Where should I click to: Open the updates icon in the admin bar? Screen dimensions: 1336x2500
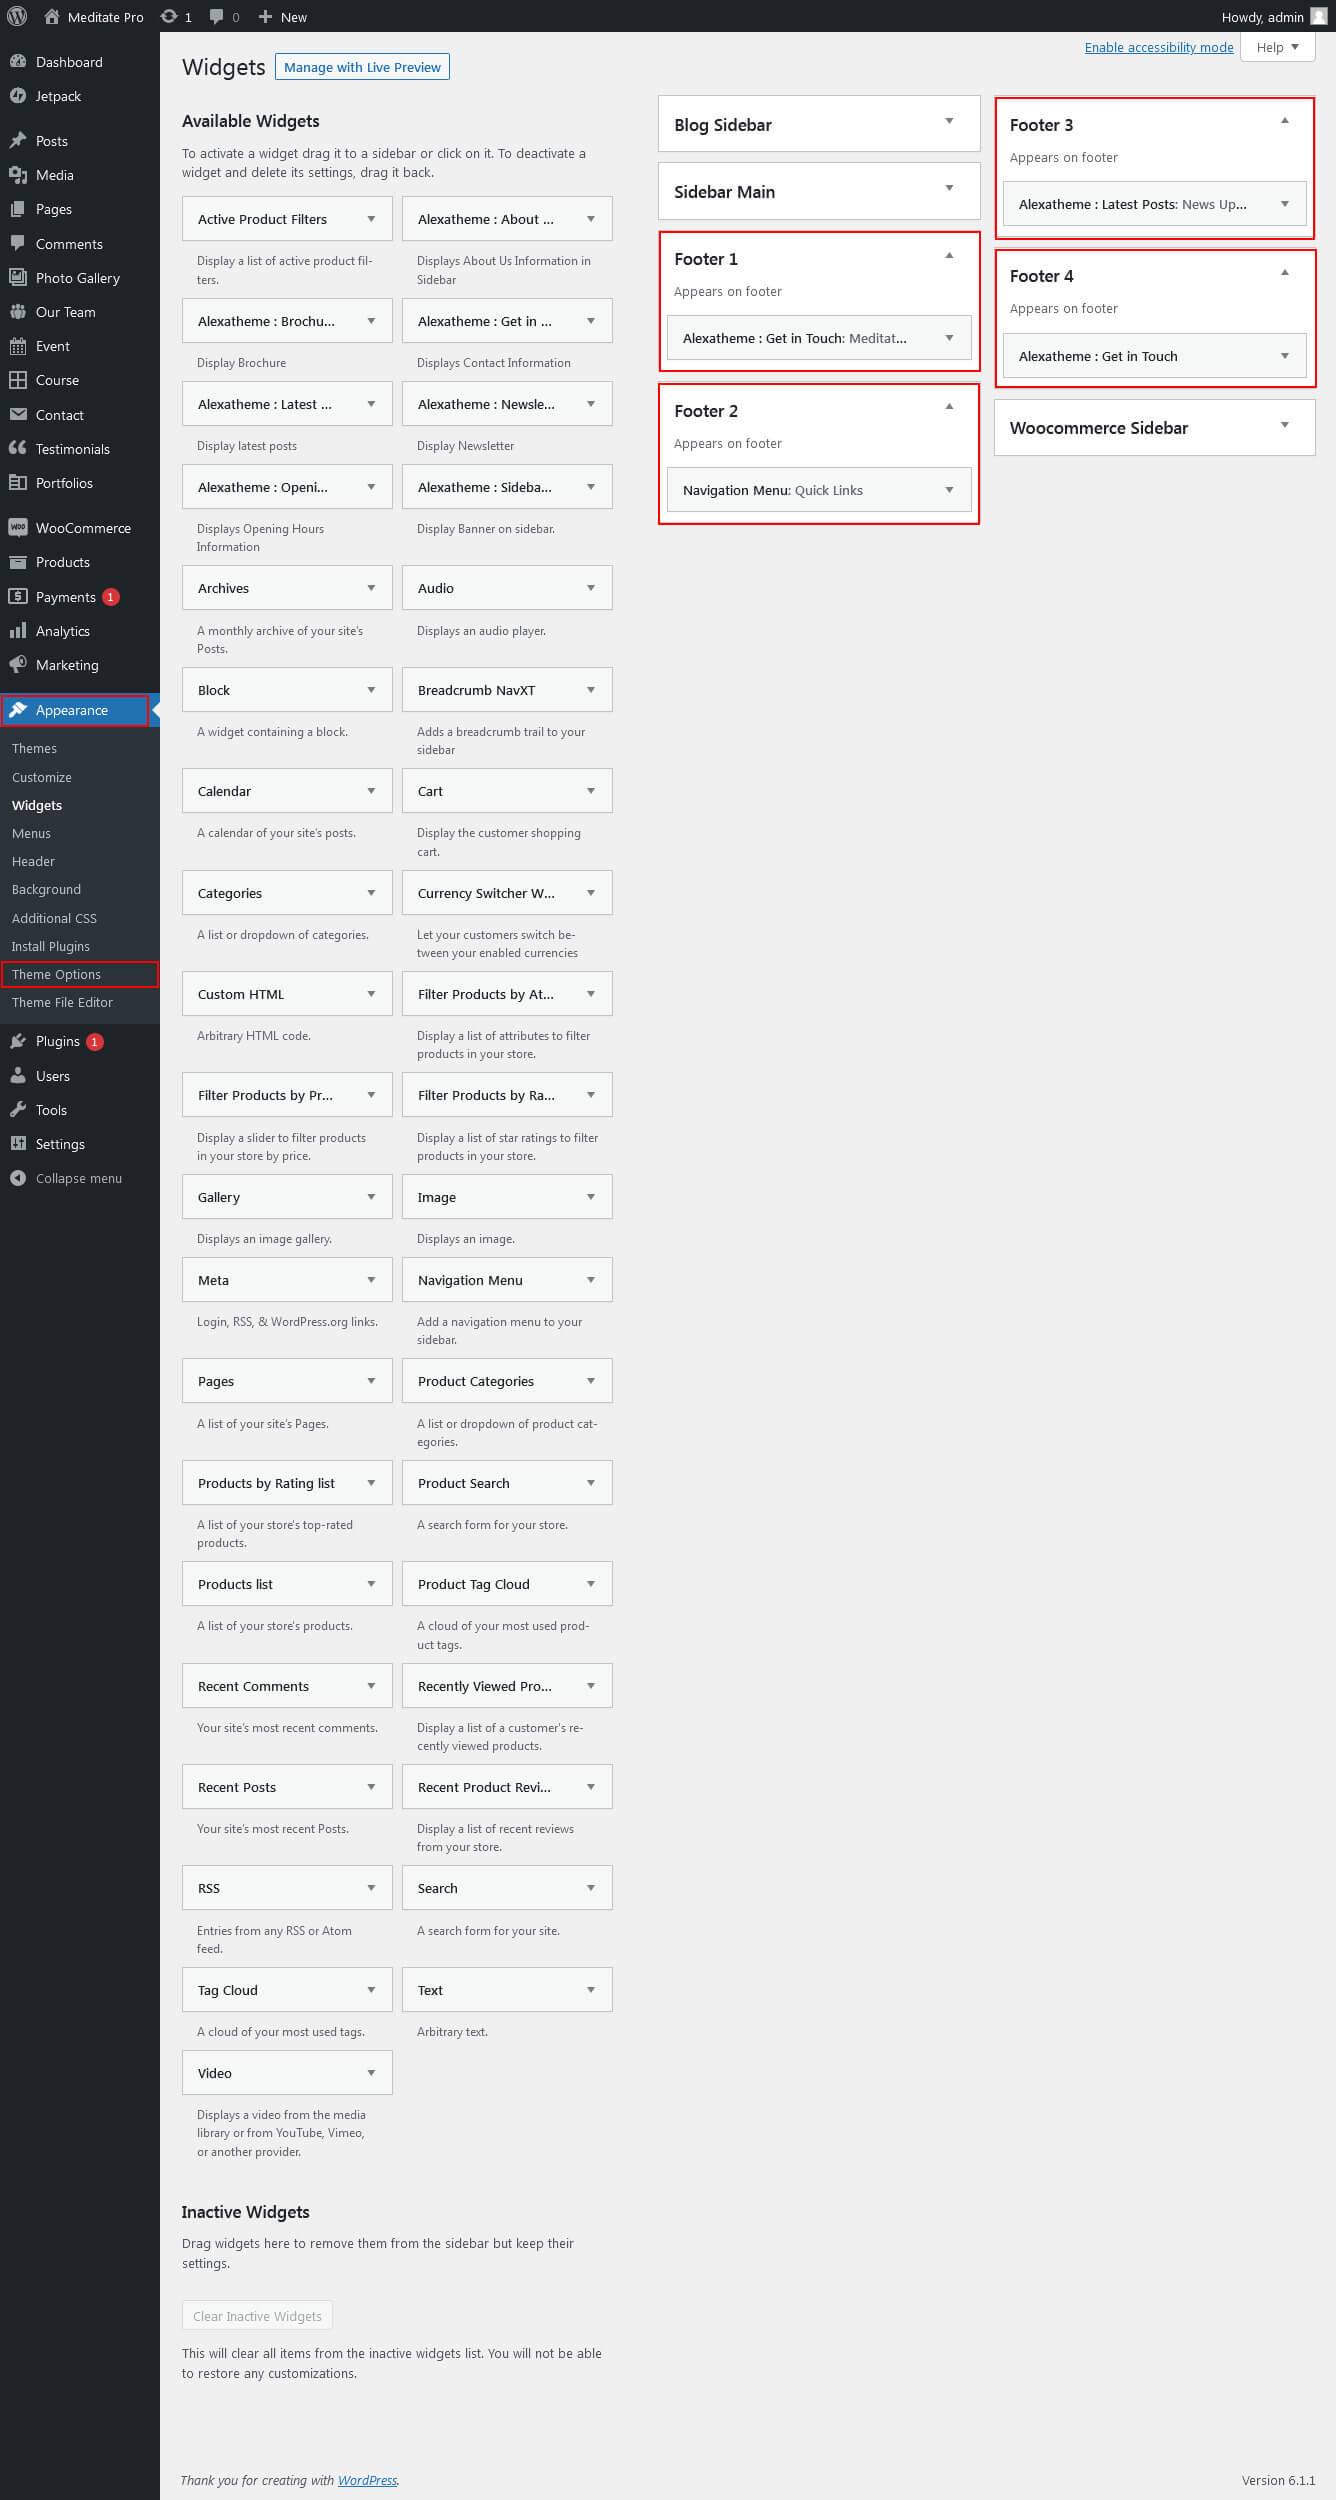click(x=169, y=16)
